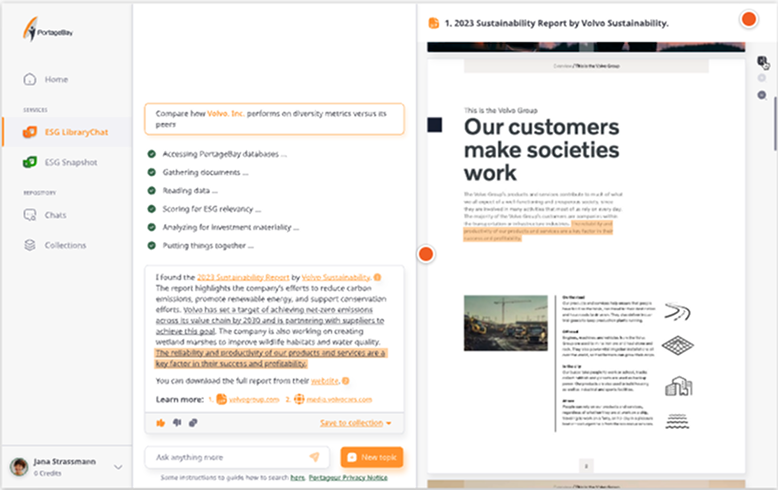Viewport: 778px width, 490px height.
Task: Open the Volvo Sustainability link
Action: 336,277
